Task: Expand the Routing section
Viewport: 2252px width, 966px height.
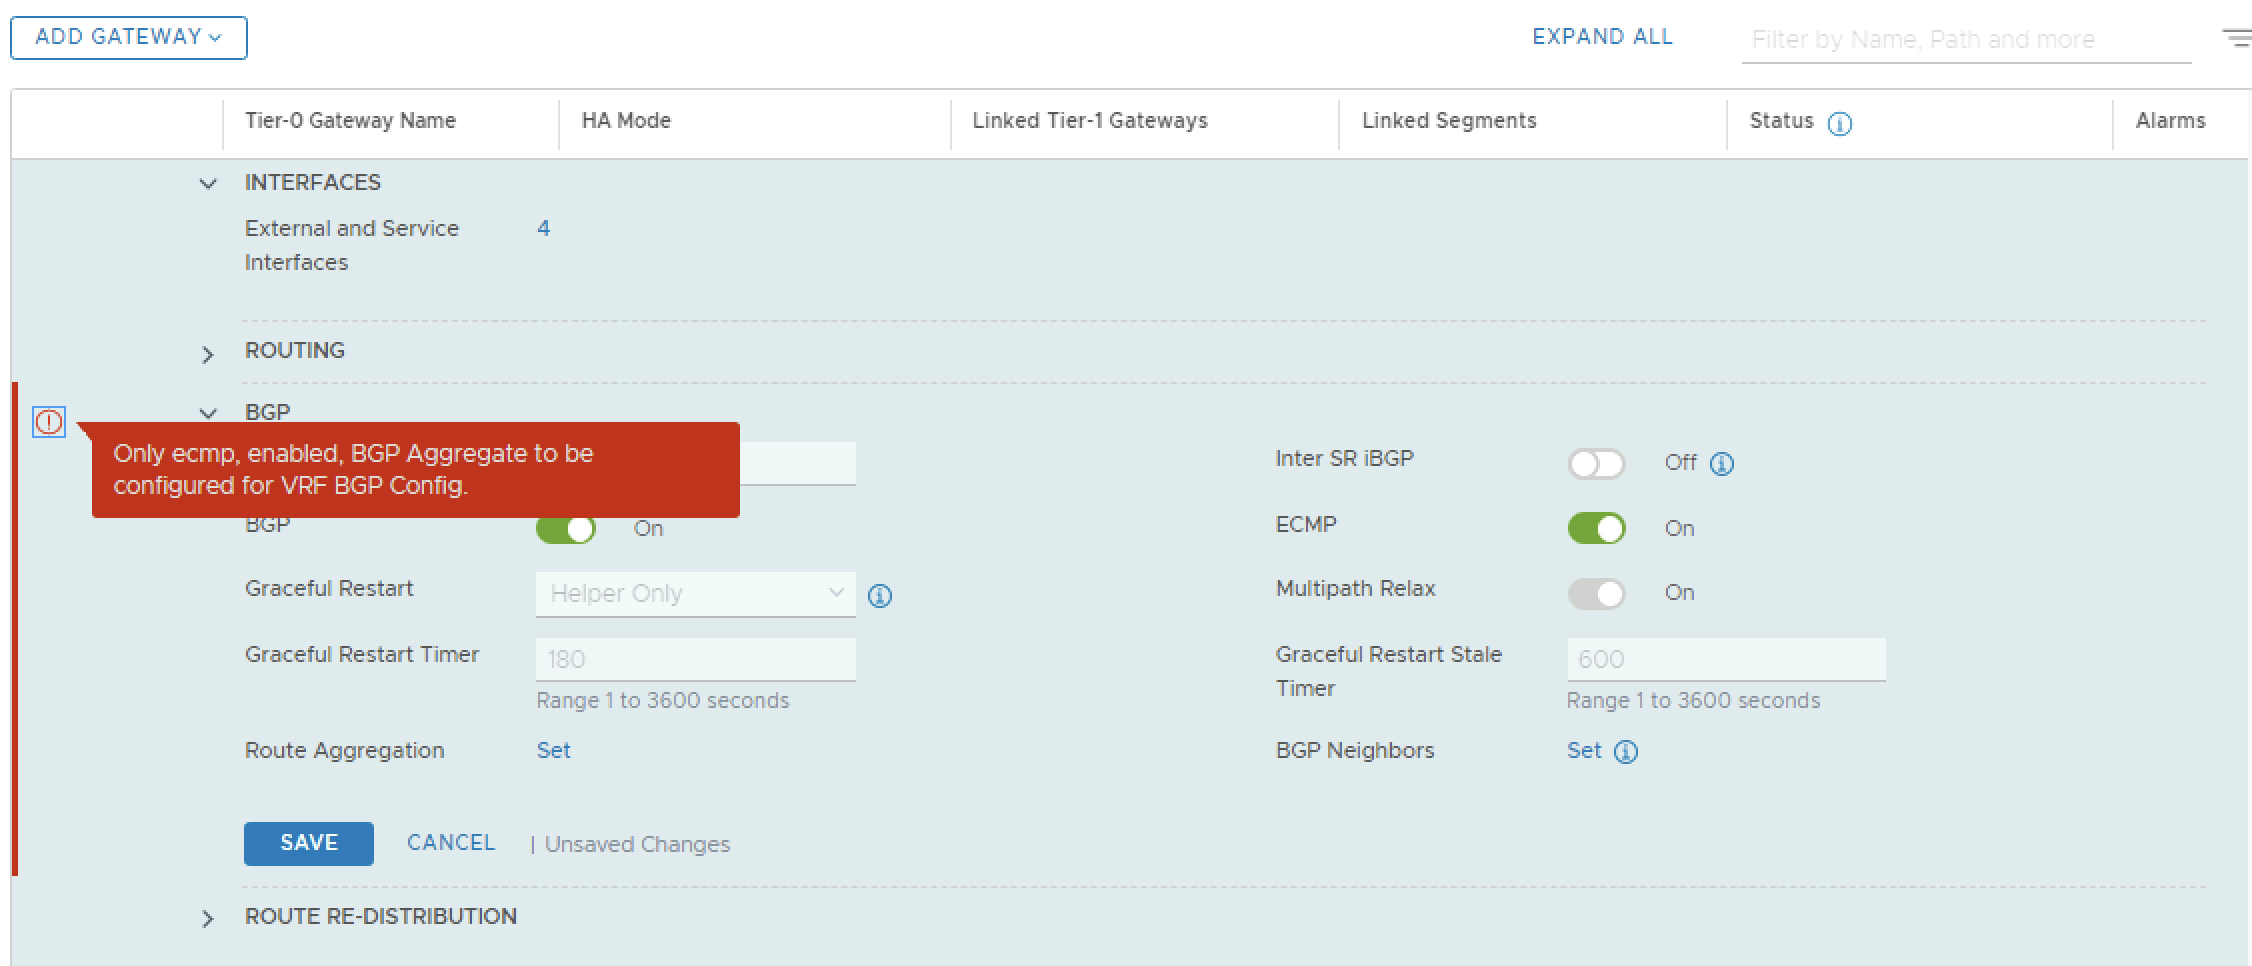Action: point(208,354)
